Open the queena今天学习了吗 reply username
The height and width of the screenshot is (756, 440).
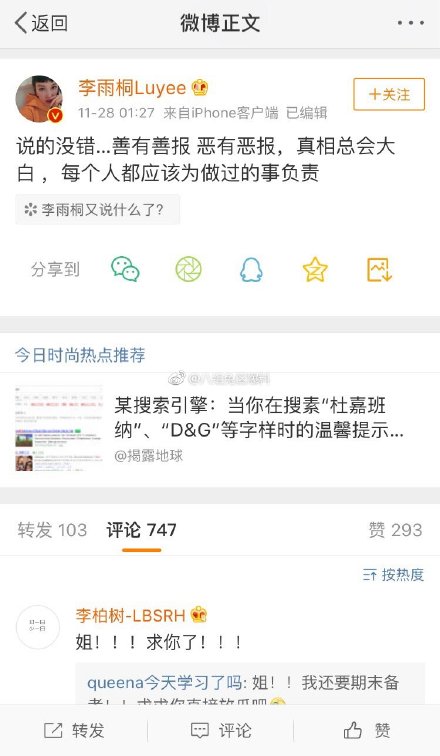pos(164,682)
